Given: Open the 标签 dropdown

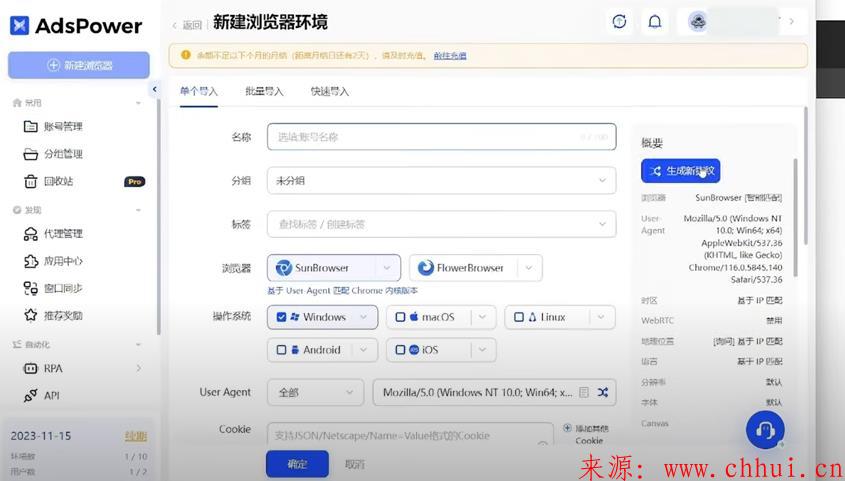Looking at the screenshot, I should coord(441,224).
